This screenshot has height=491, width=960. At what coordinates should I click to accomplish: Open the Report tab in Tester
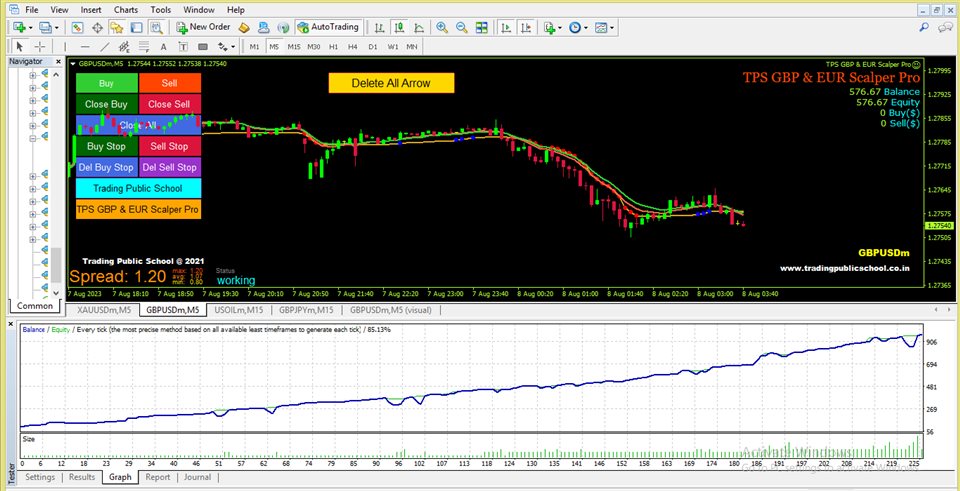[x=157, y=477]
